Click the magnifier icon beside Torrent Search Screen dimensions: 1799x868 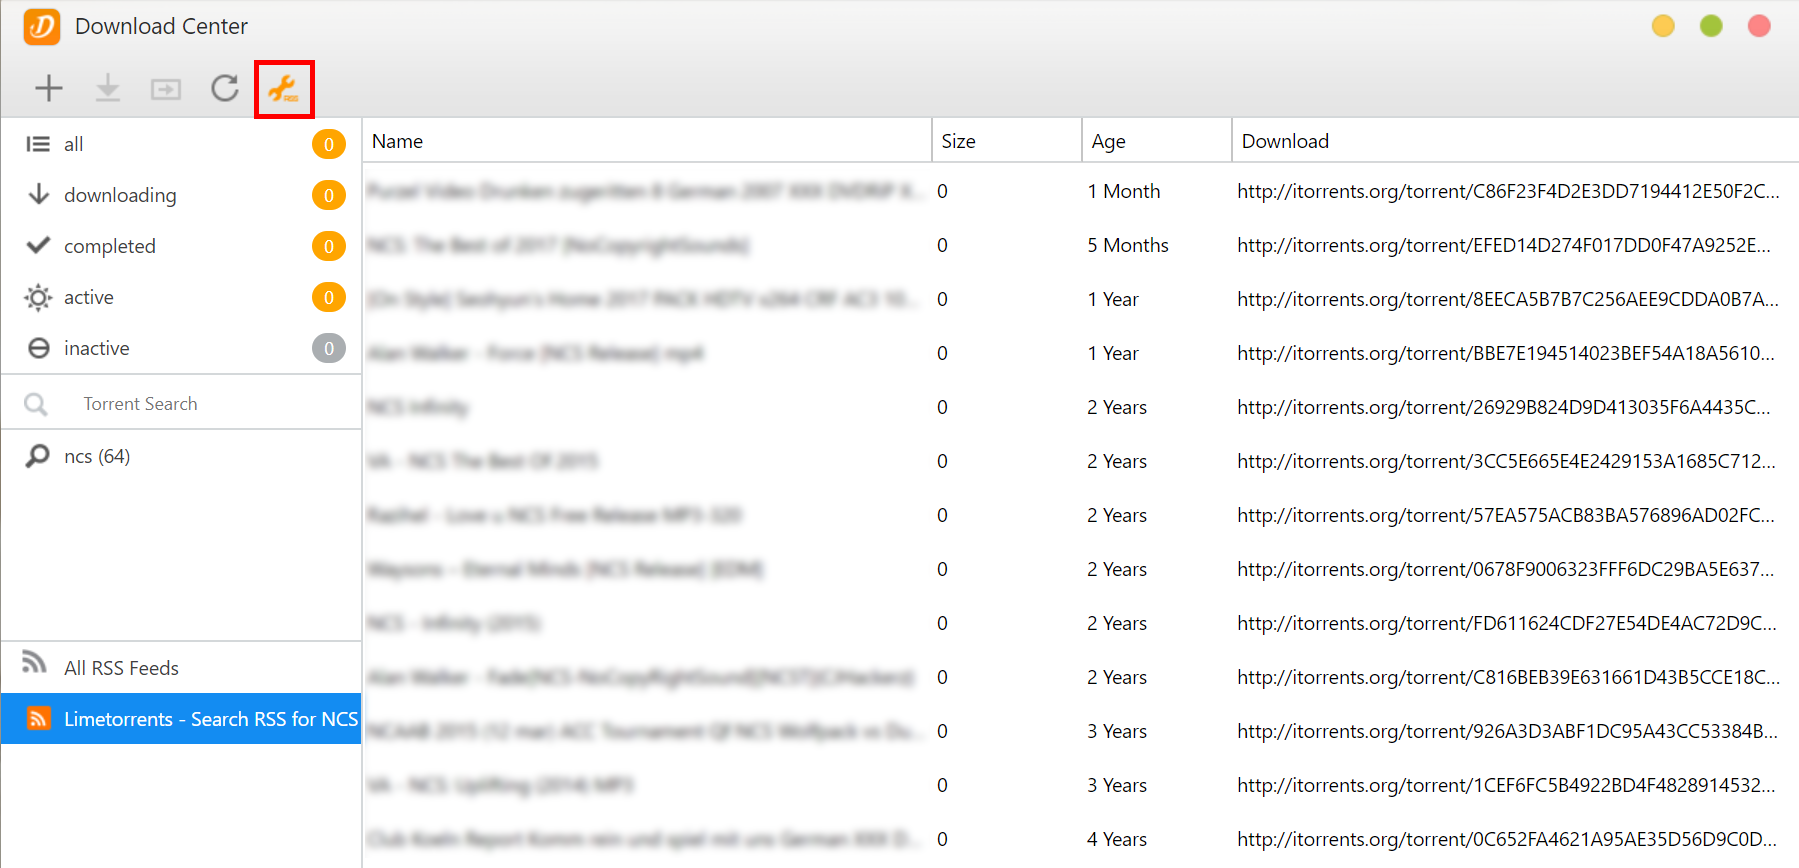point(36,404)
